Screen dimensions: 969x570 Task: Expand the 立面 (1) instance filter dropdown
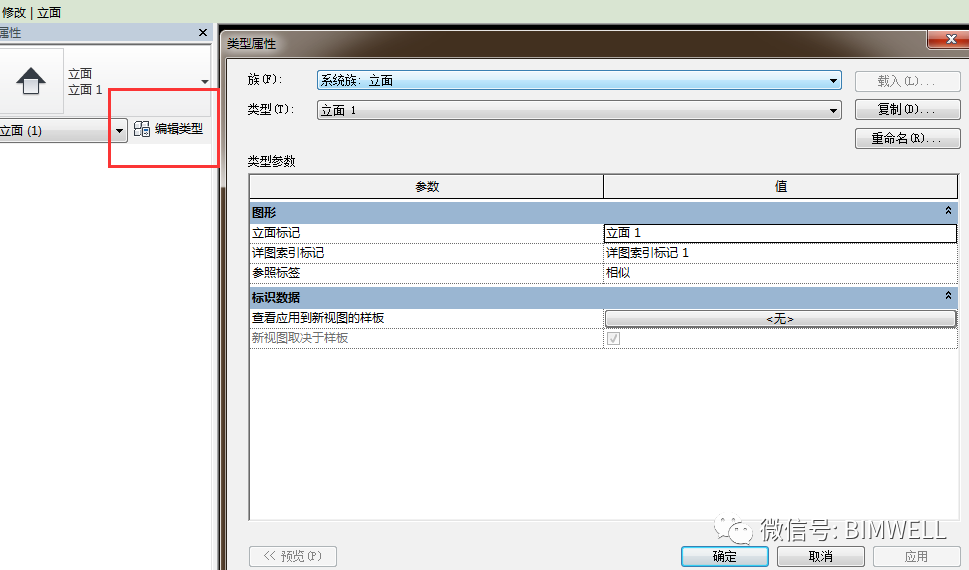(119, 131)
